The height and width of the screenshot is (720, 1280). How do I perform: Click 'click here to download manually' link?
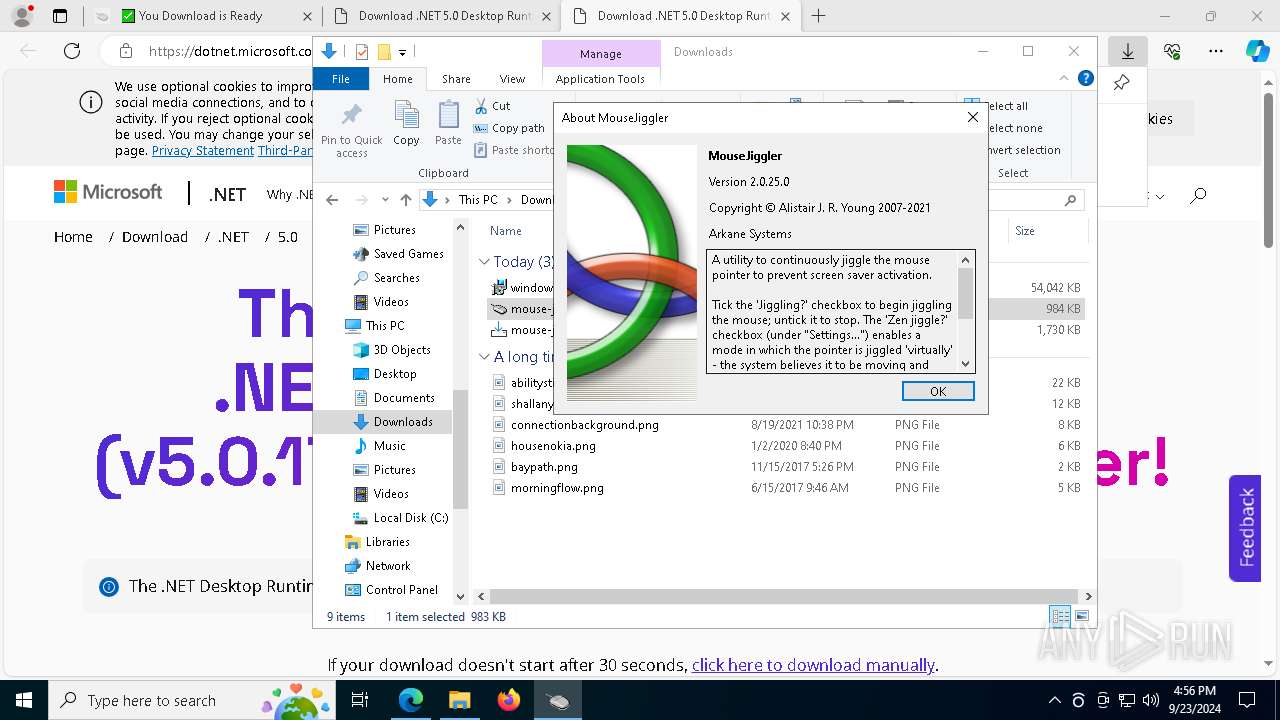click(x=813, y=665)
